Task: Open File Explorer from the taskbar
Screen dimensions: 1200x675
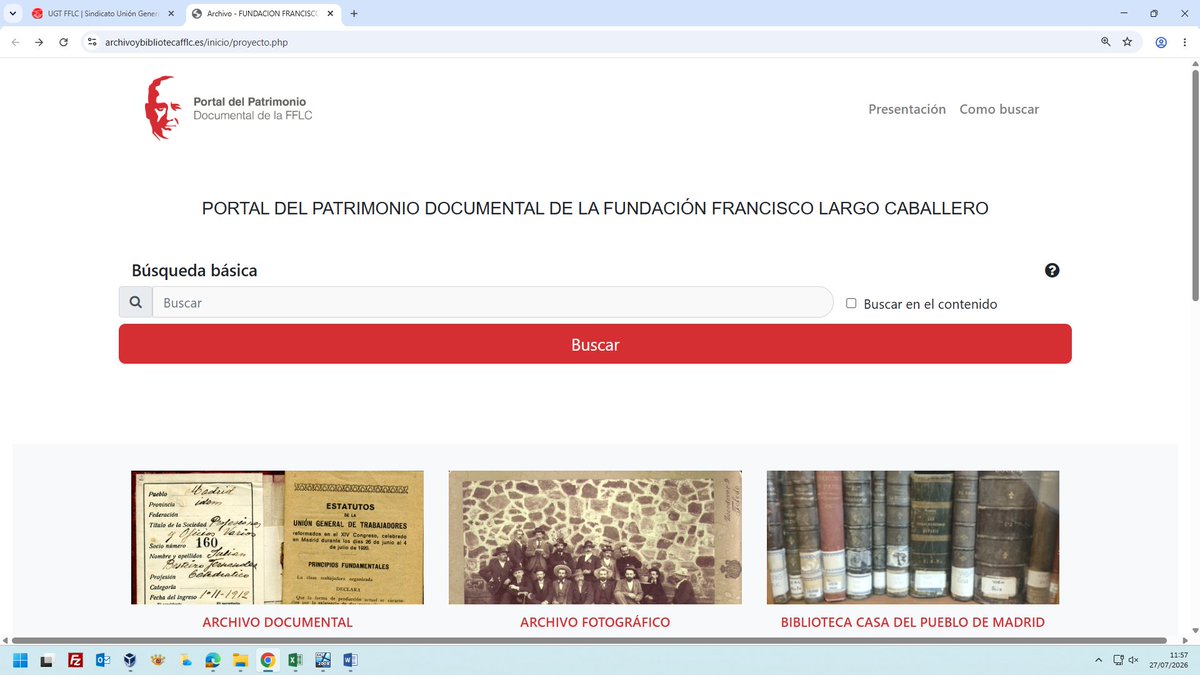Action: pyautogui.click(x=240, y=660)
